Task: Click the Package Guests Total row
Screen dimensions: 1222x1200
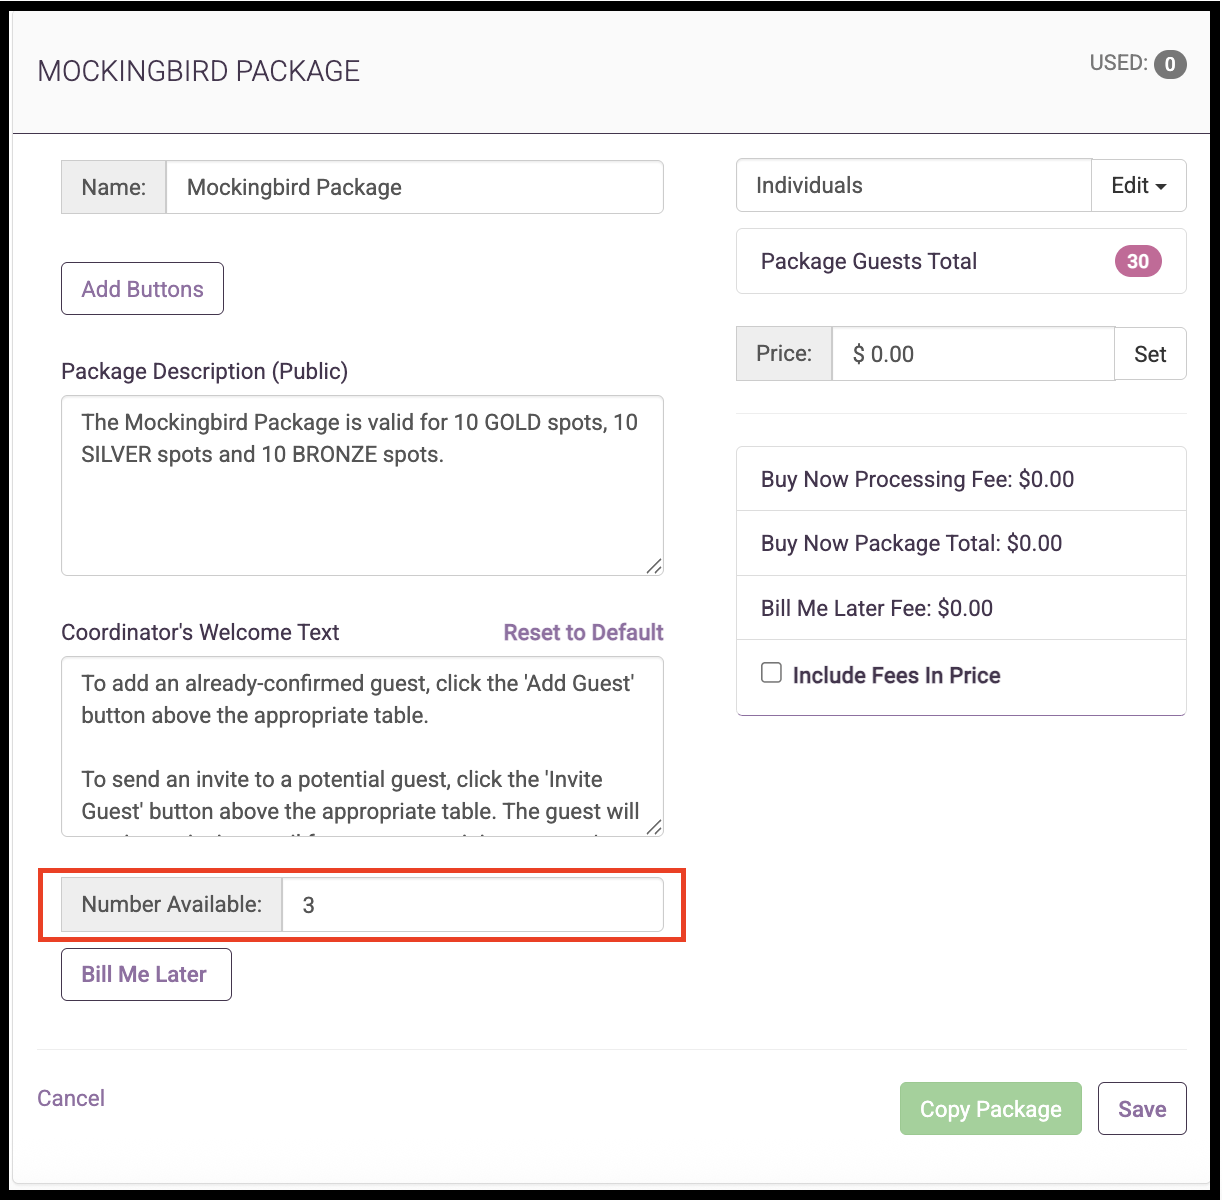Action: click(961, 262)
